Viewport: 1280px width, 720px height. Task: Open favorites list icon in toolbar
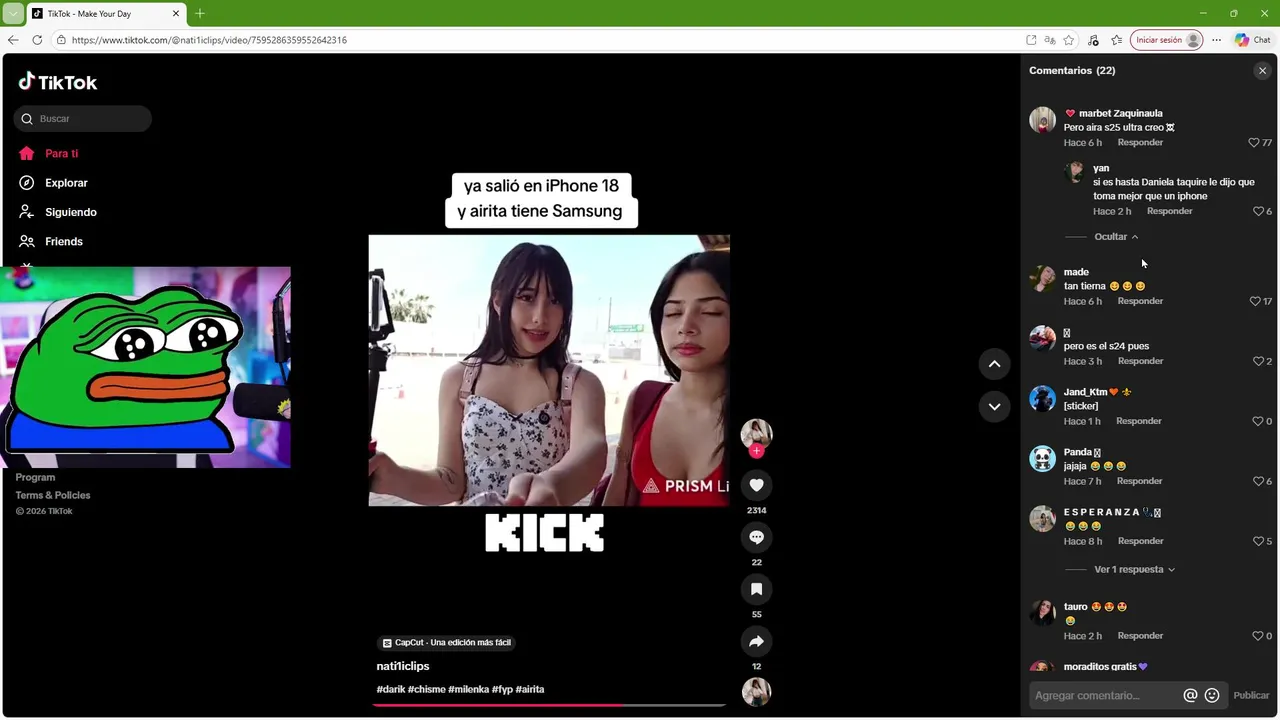point(1116,40)
